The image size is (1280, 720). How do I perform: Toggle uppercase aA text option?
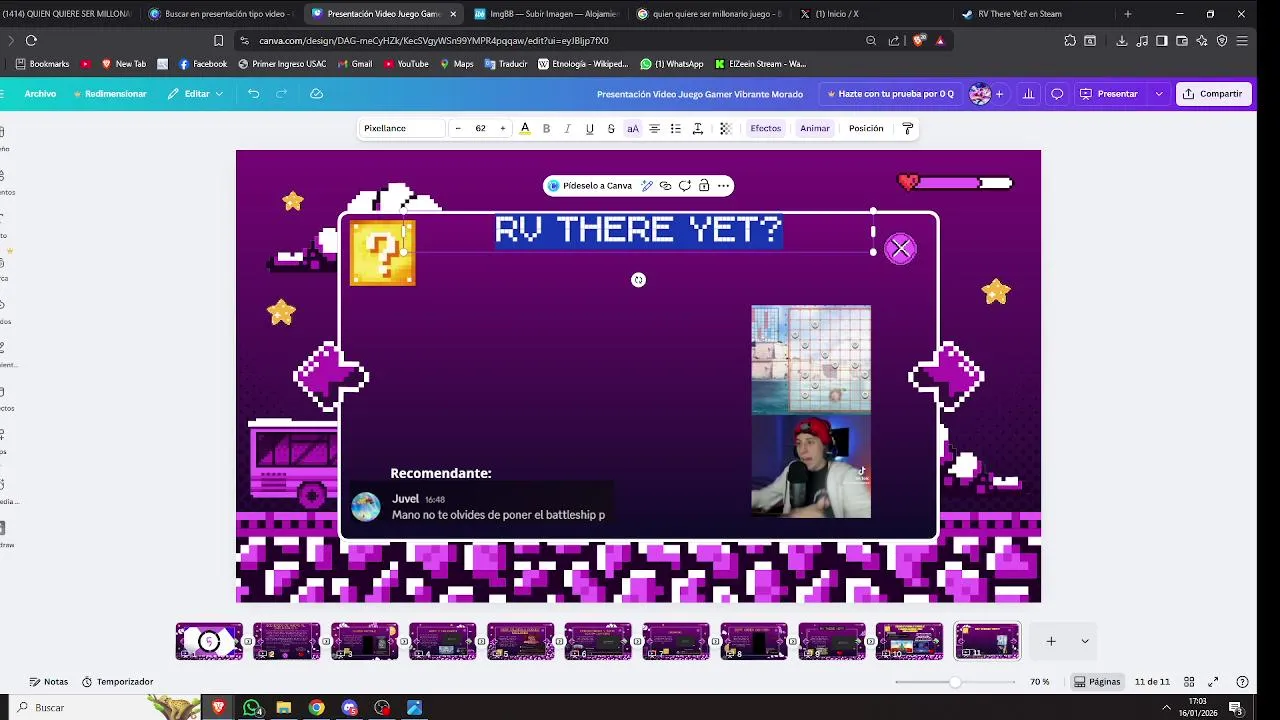pos(633,128)
